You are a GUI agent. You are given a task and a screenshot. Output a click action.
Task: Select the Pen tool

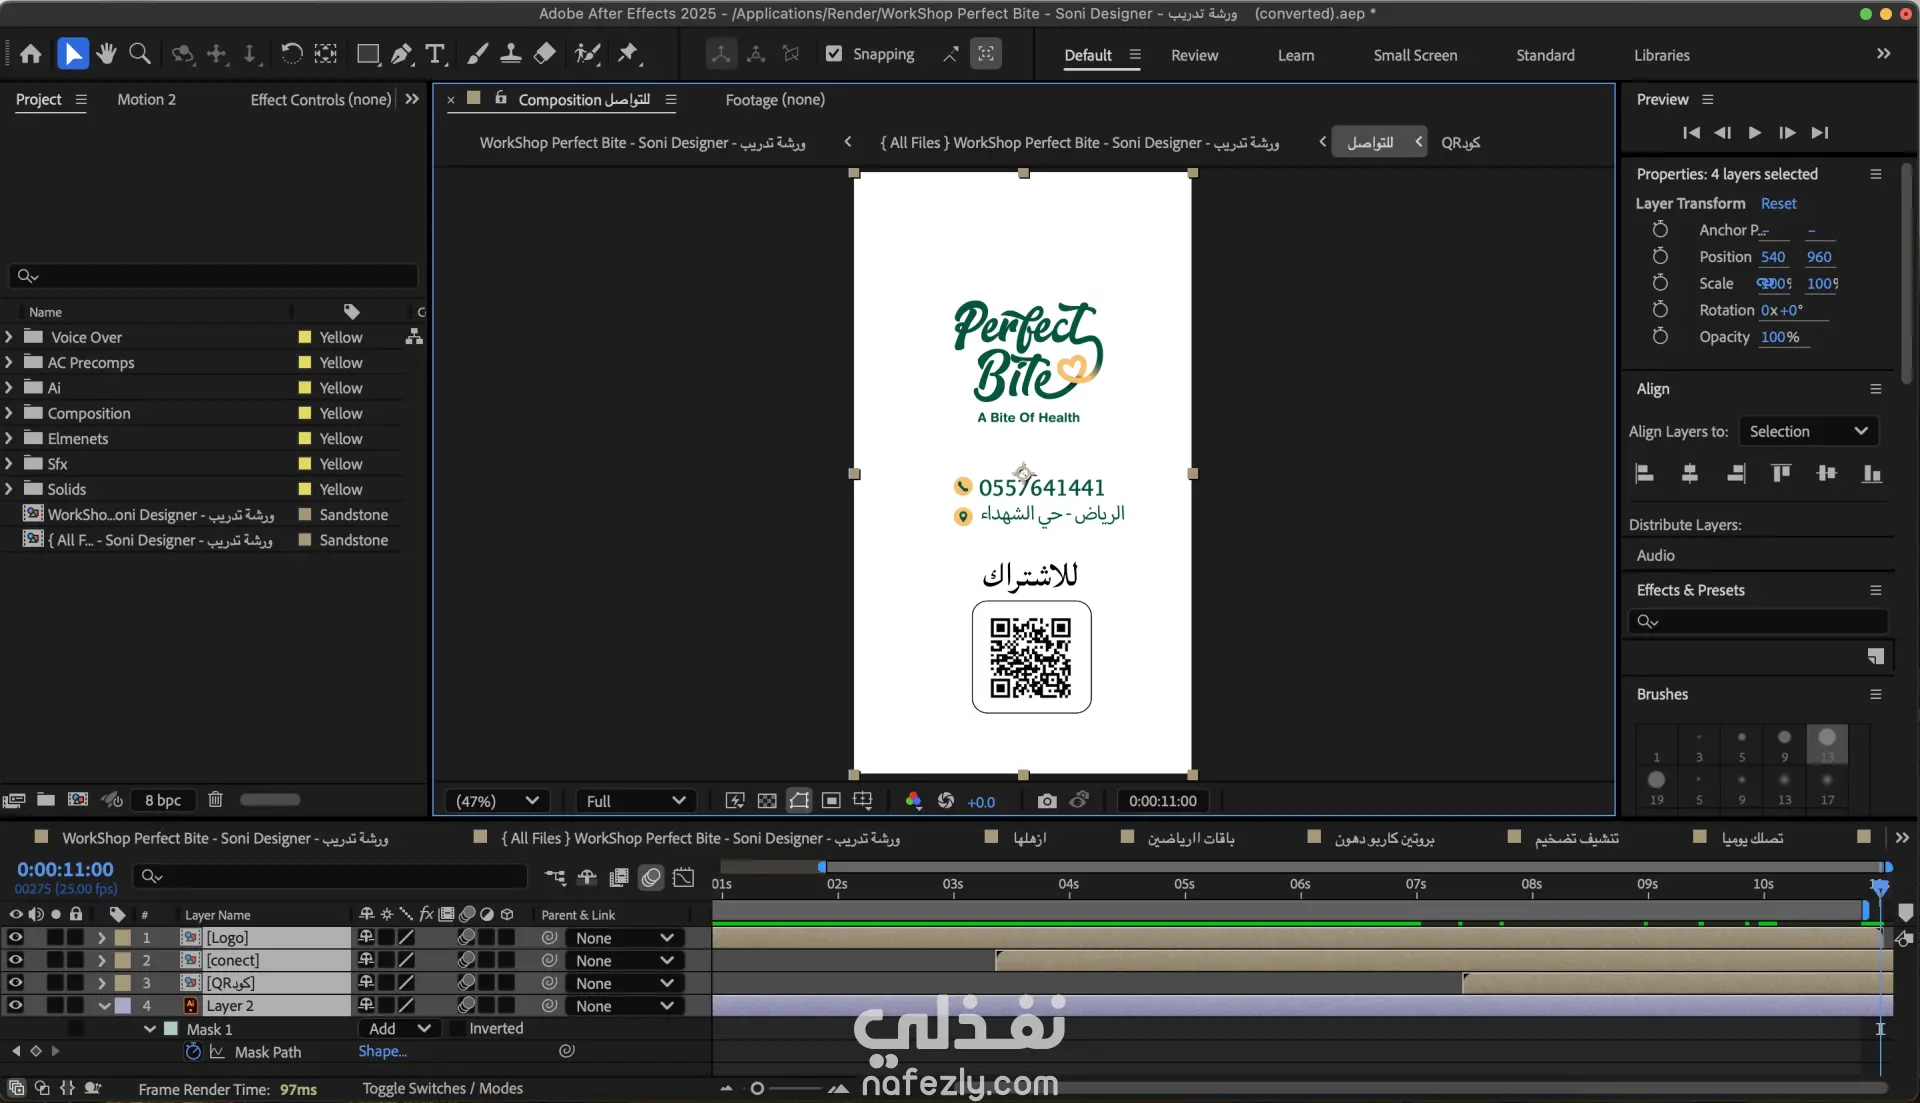(x=402, y=54)
